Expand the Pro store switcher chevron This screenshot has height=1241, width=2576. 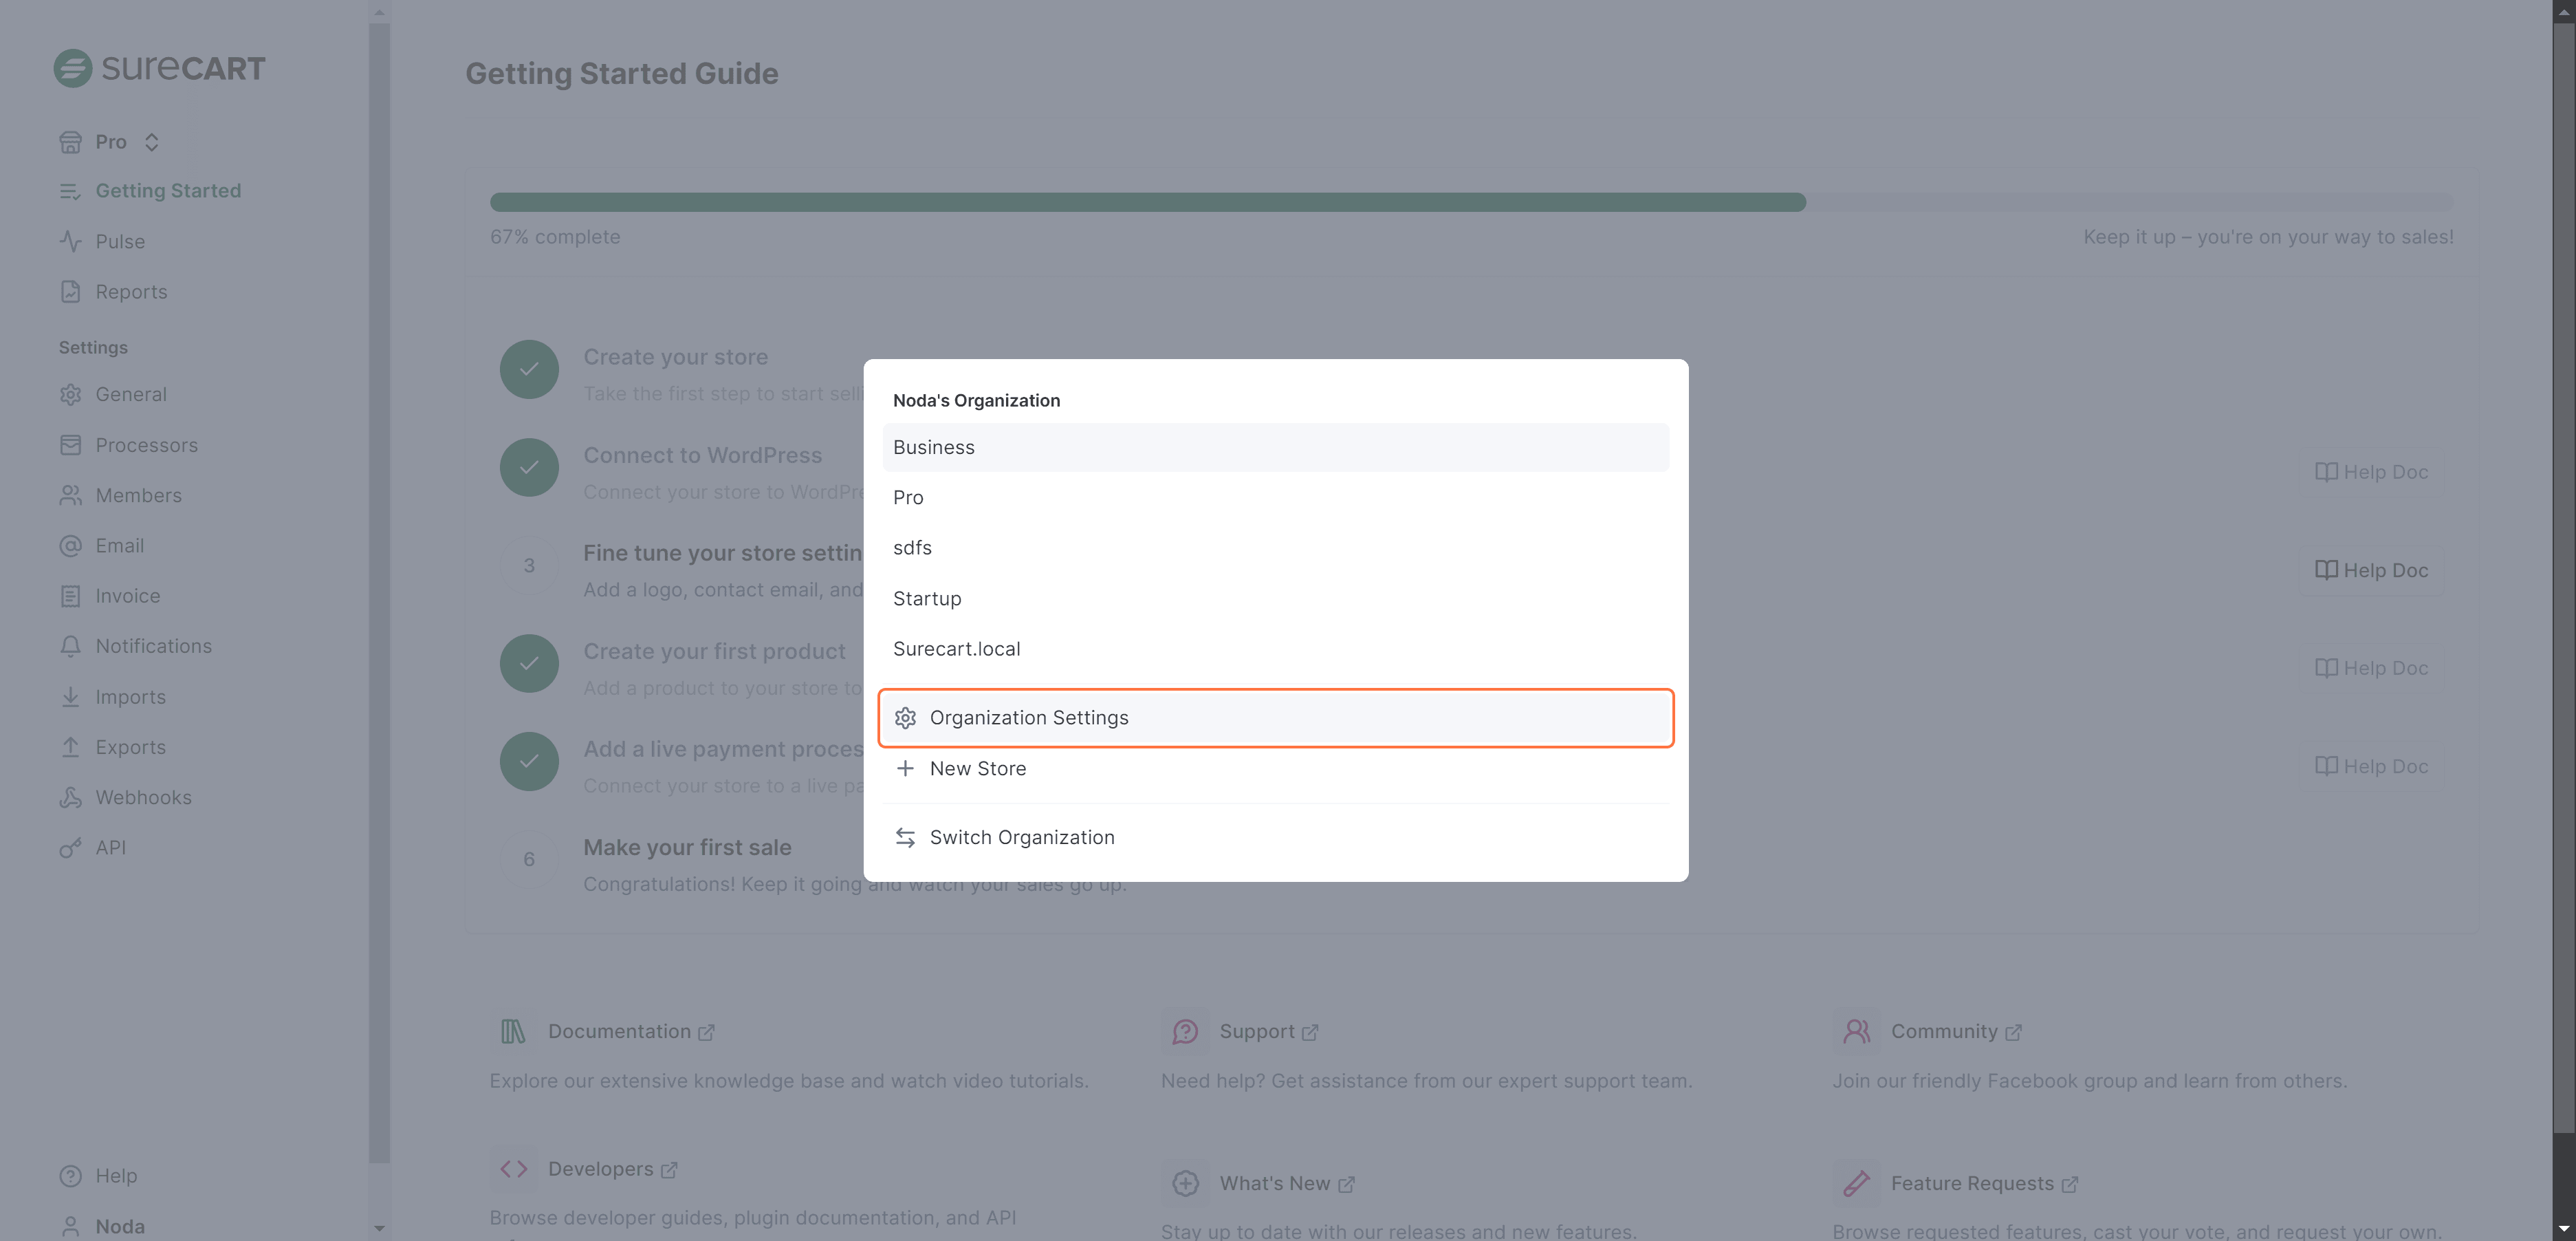(151, 142)
